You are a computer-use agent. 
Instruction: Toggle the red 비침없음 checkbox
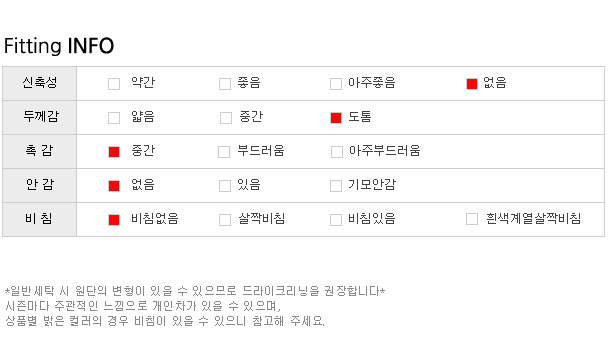114,220
